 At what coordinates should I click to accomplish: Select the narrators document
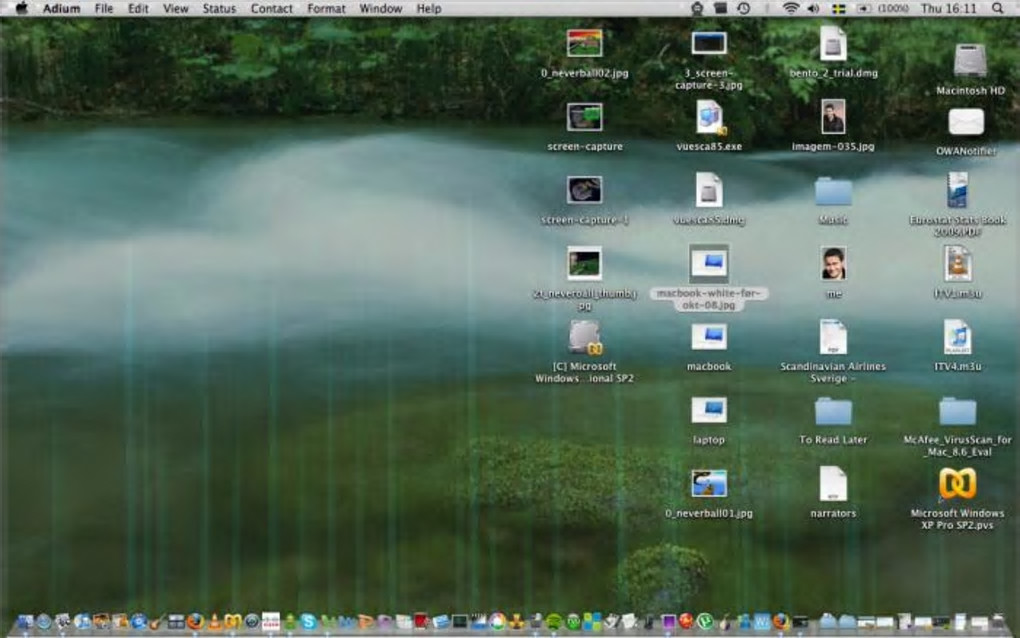click(833, 483)
